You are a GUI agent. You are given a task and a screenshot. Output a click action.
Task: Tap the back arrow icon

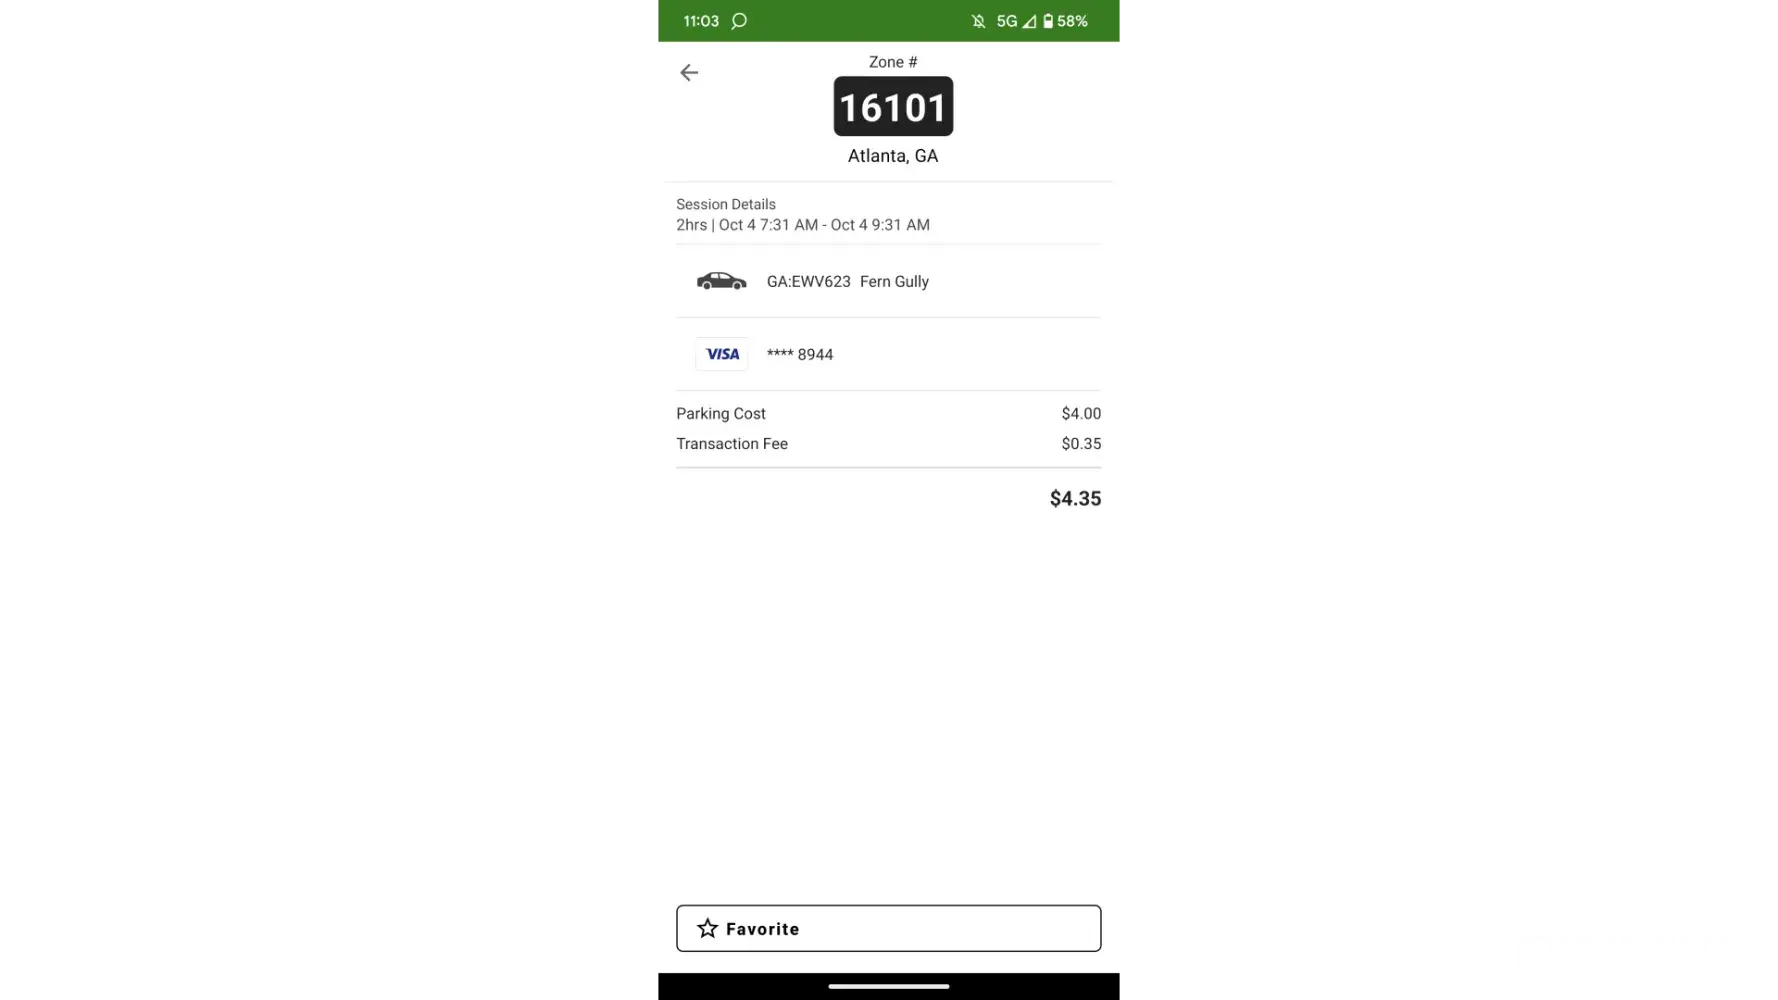[x=689, y=72]
